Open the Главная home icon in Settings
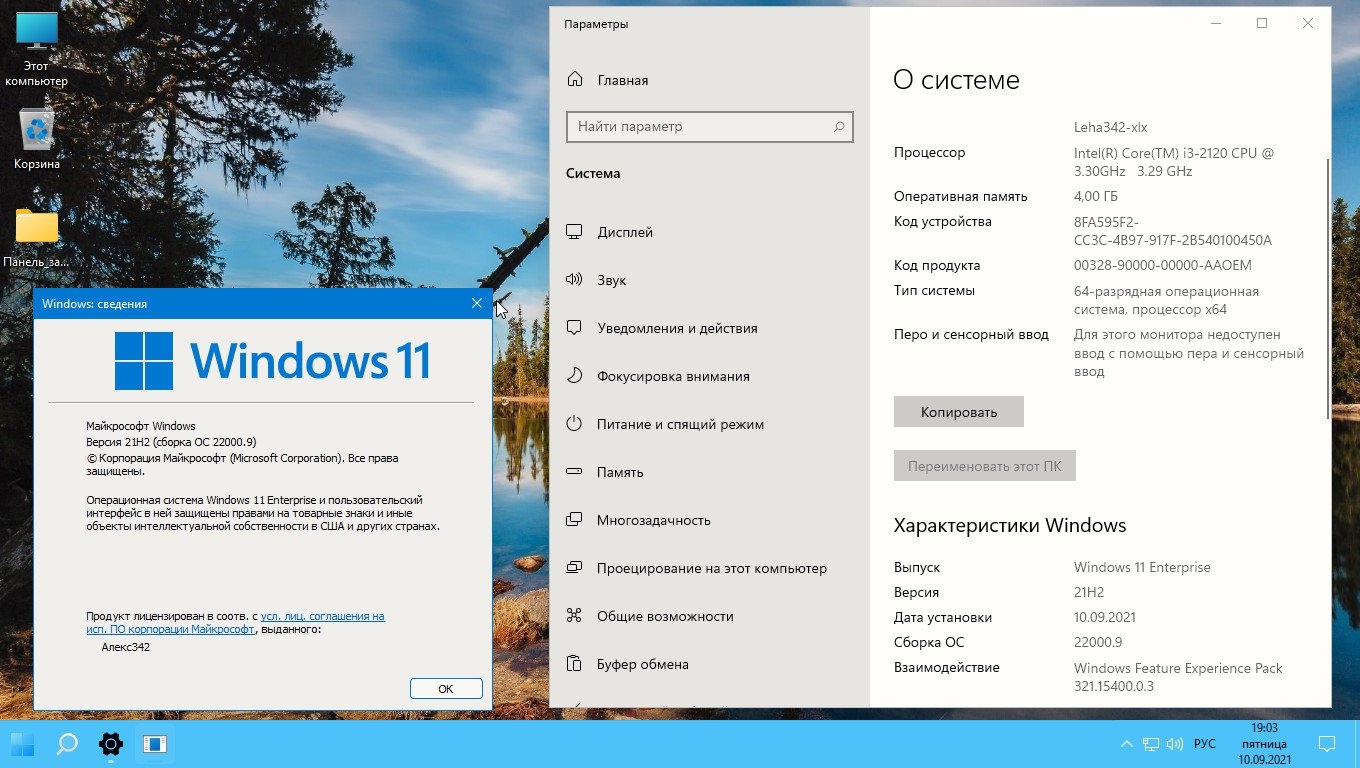 point(575,80)
